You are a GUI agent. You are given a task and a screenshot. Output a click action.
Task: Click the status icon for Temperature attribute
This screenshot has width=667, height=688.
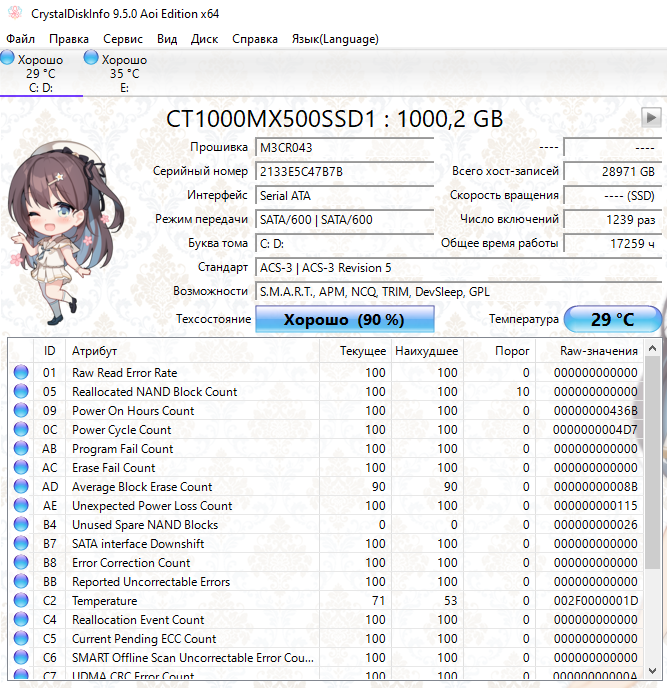click(21, 601)
